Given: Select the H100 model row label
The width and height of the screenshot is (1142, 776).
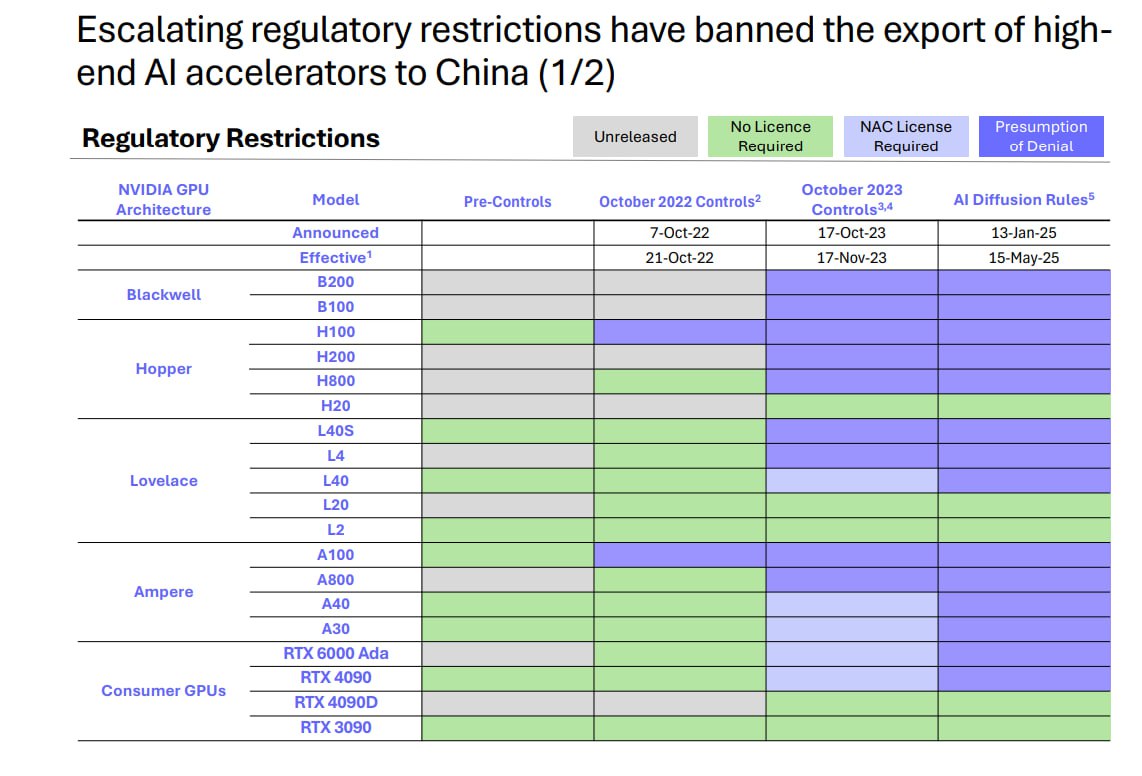Looking at the screenshot, I should tap(335, 332).
